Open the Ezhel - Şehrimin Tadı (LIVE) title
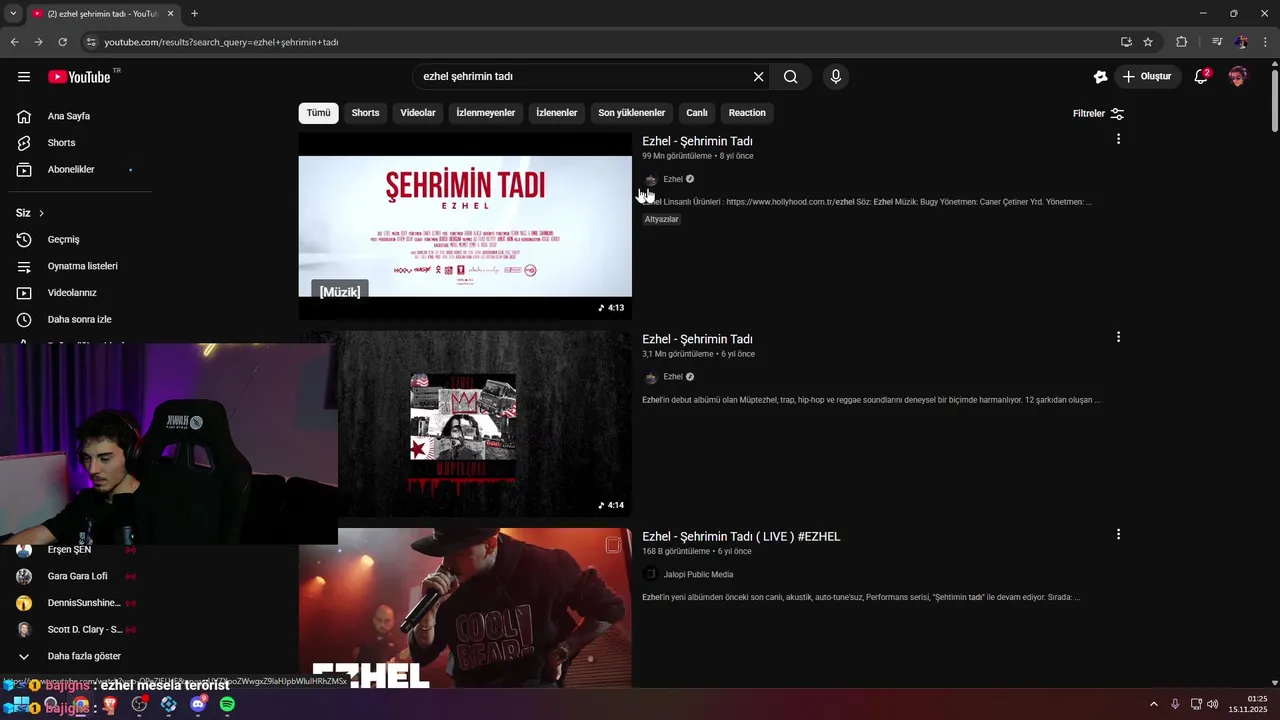The image size is (1280, 720). tap(741, 537)
